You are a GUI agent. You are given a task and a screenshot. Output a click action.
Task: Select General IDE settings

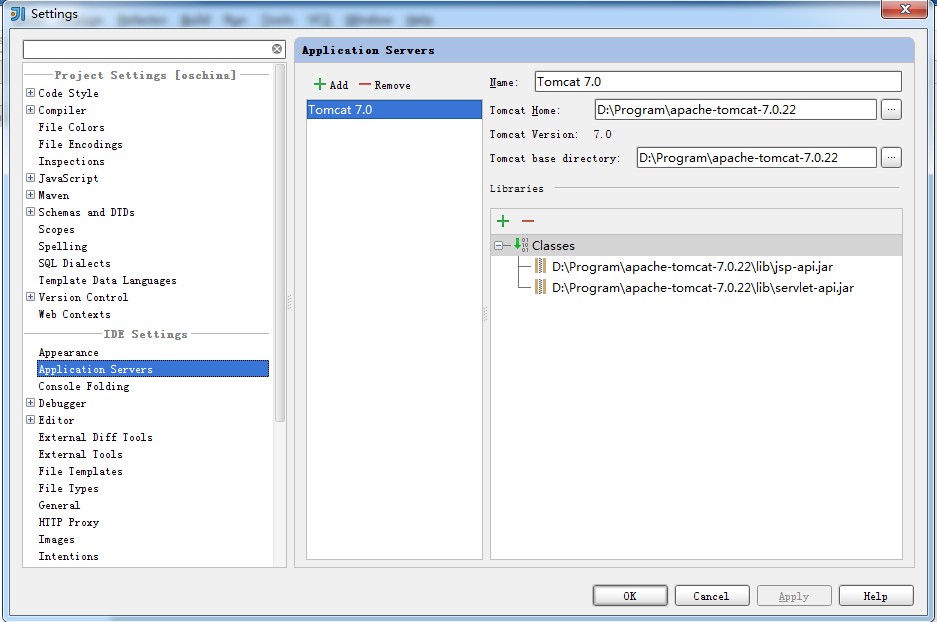(59, 505)
